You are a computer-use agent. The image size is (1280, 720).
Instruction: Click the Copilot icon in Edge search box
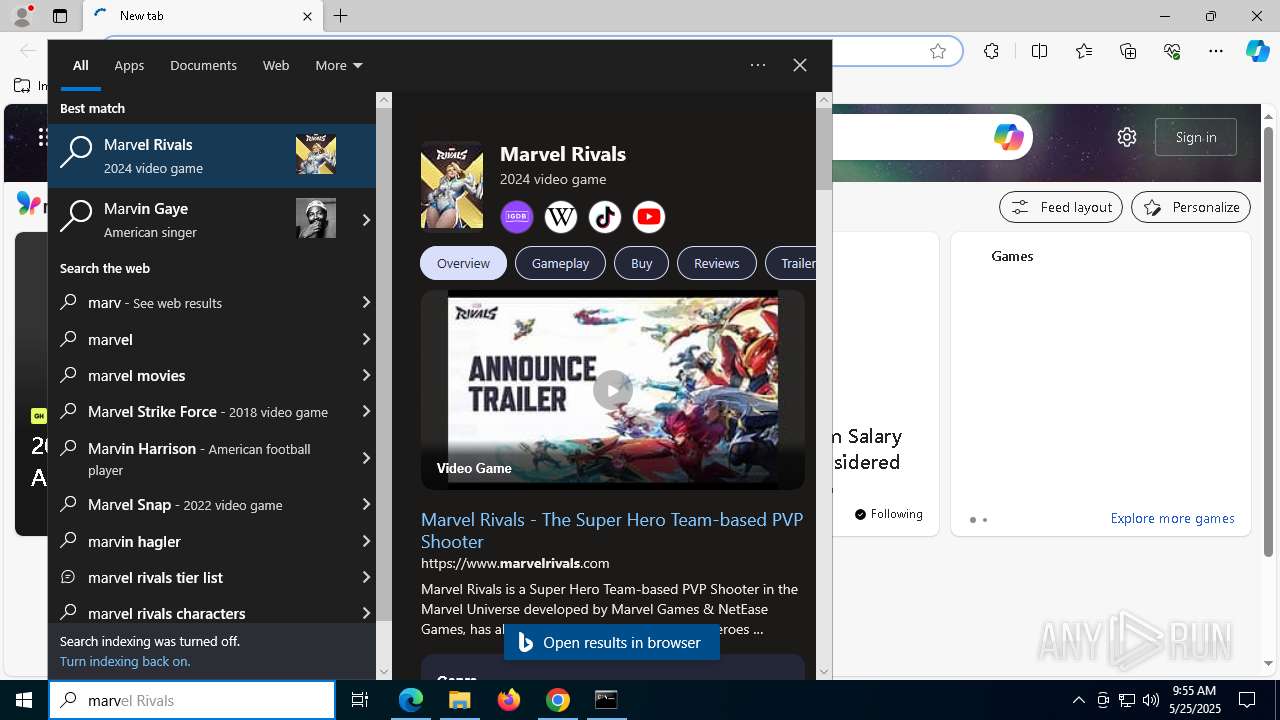click(x=1008, y=137)
